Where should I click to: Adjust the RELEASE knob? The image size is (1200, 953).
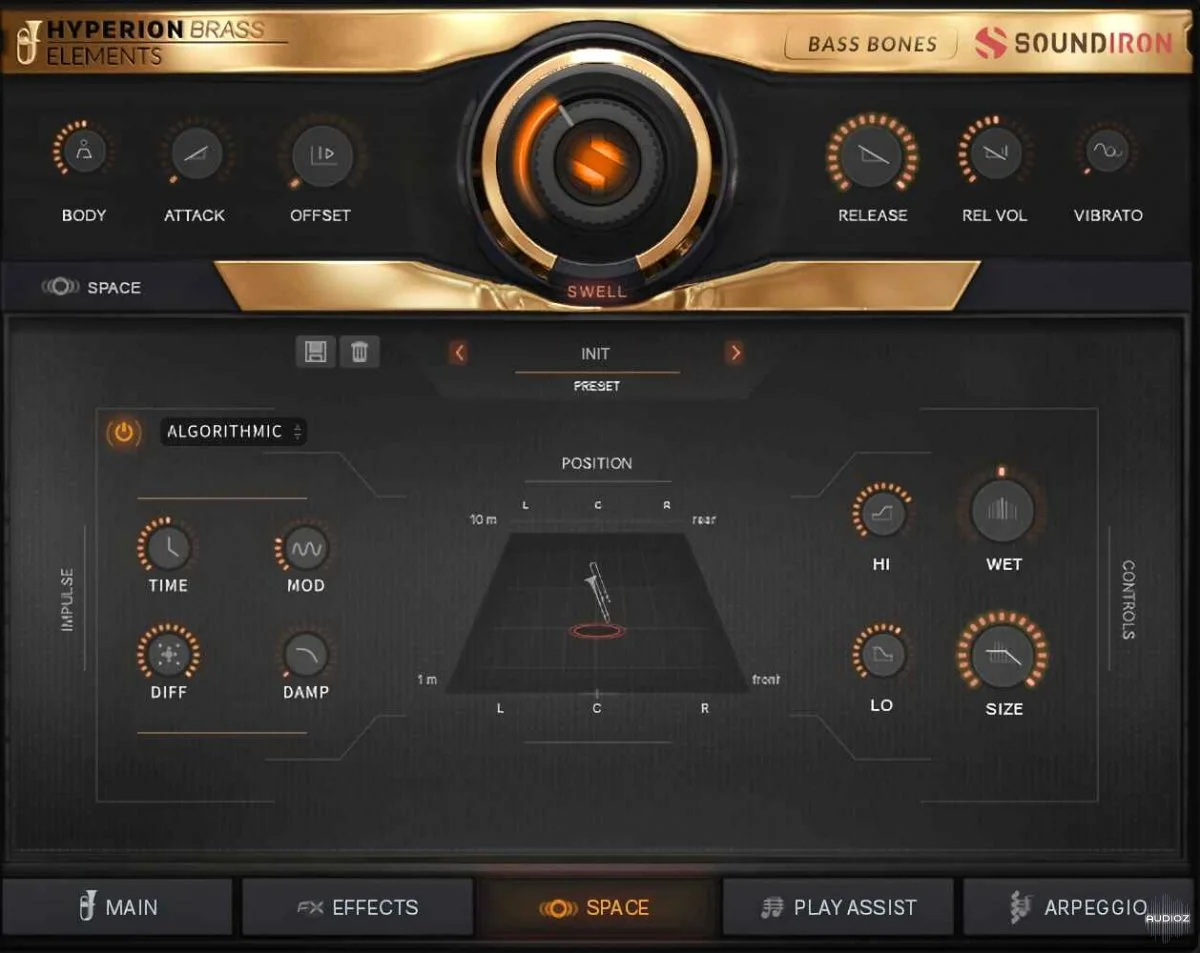tap(872, 154)
